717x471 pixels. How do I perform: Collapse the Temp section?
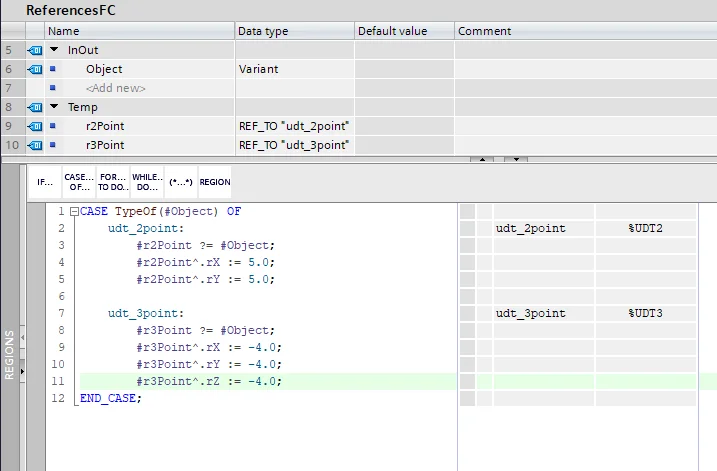click(x=54, y=107)
